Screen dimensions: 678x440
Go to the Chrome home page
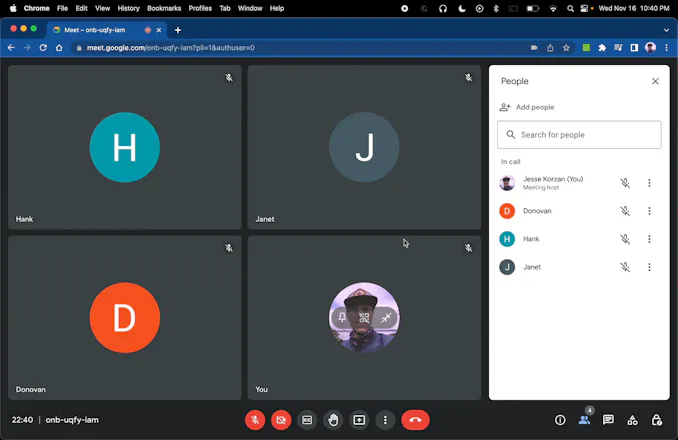click(59, 48)
